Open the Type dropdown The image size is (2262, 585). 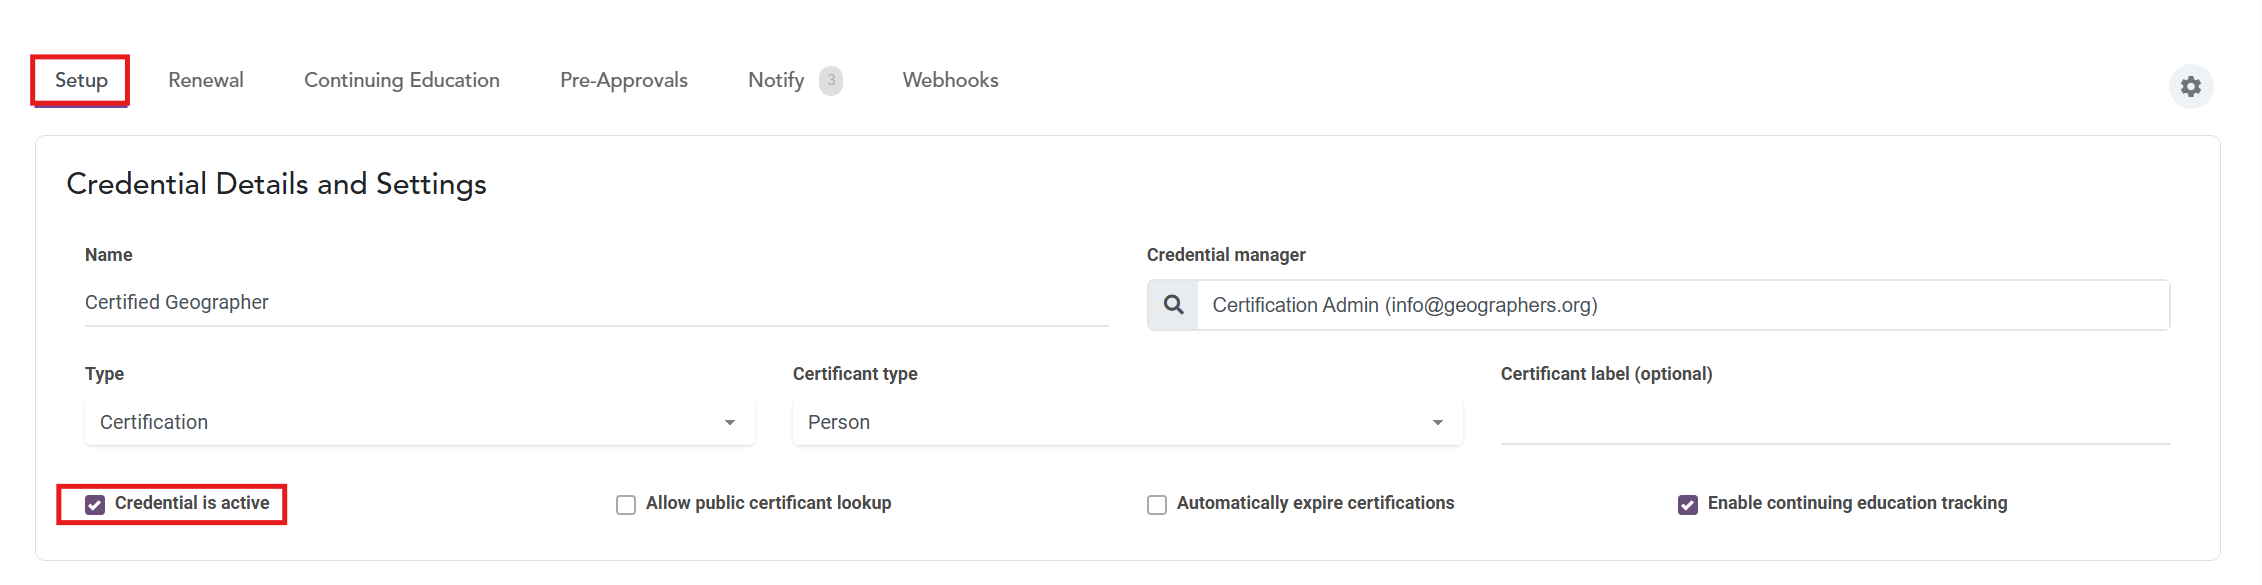point(419,422)
